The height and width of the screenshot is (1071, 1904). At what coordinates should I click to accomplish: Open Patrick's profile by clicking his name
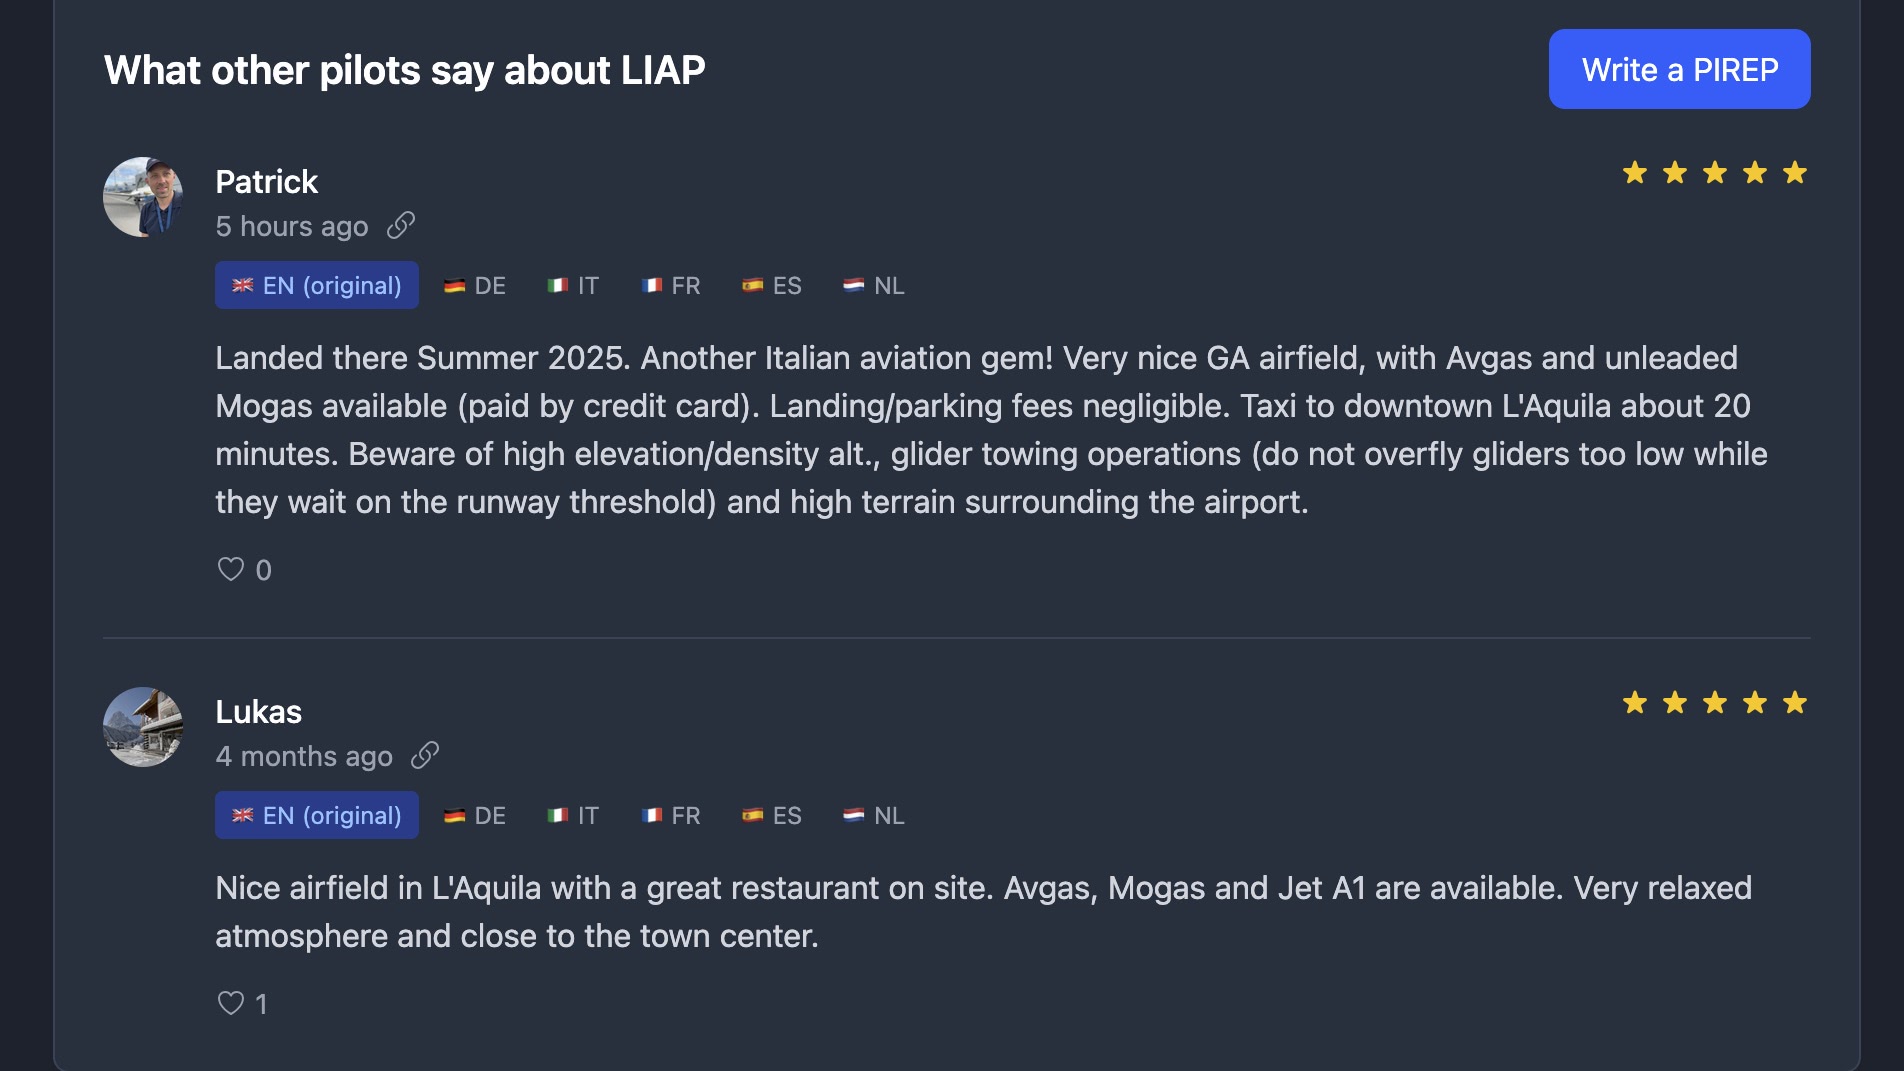[x=266, y=181]
